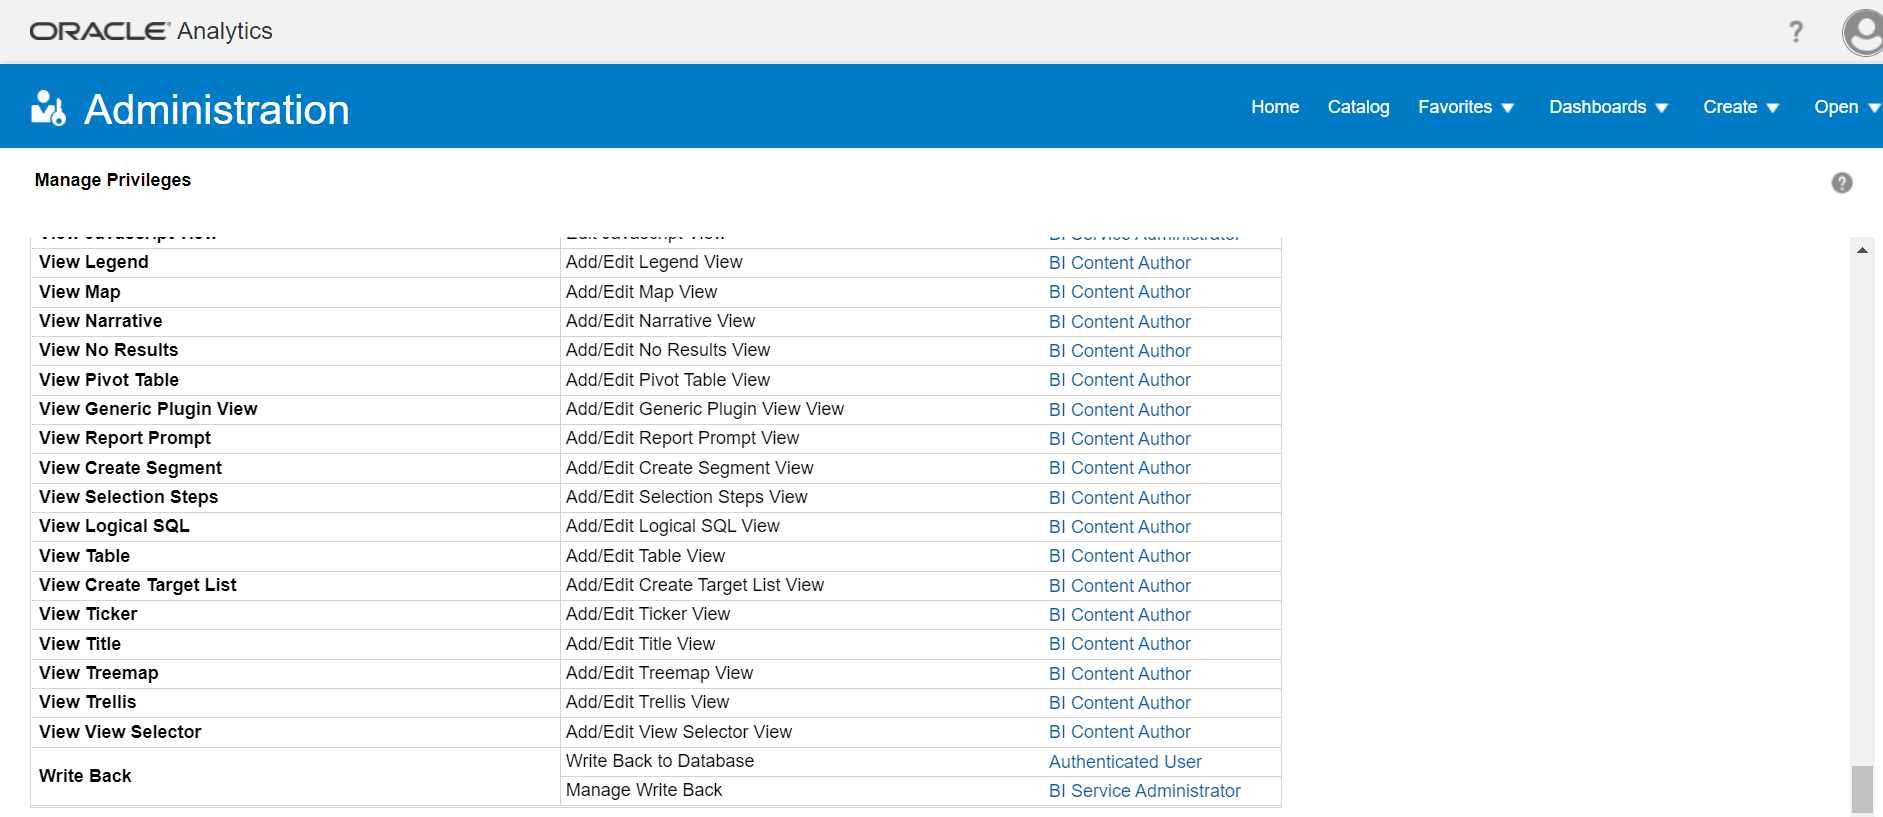Select the 'View Narrative' row label
The image size is (1883, 817).
(101, 321)
